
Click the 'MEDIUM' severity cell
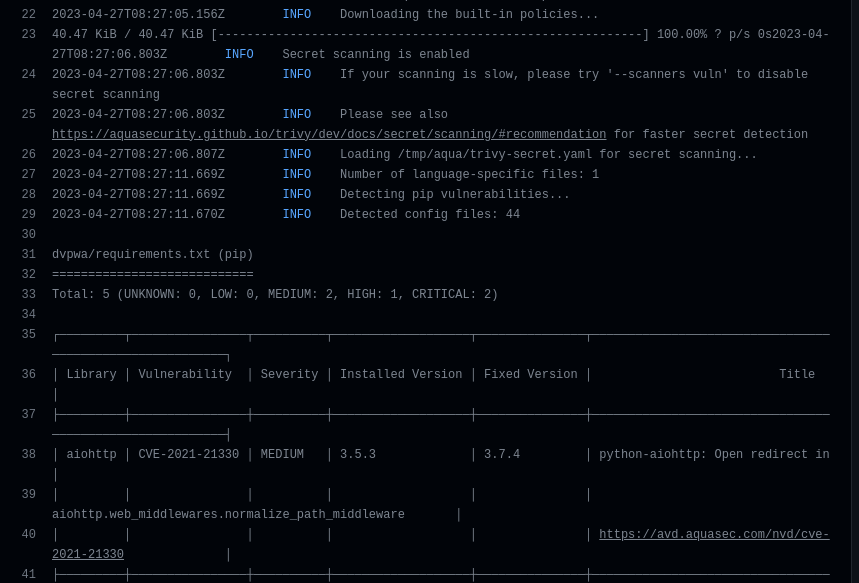click(x=282, y=454)
